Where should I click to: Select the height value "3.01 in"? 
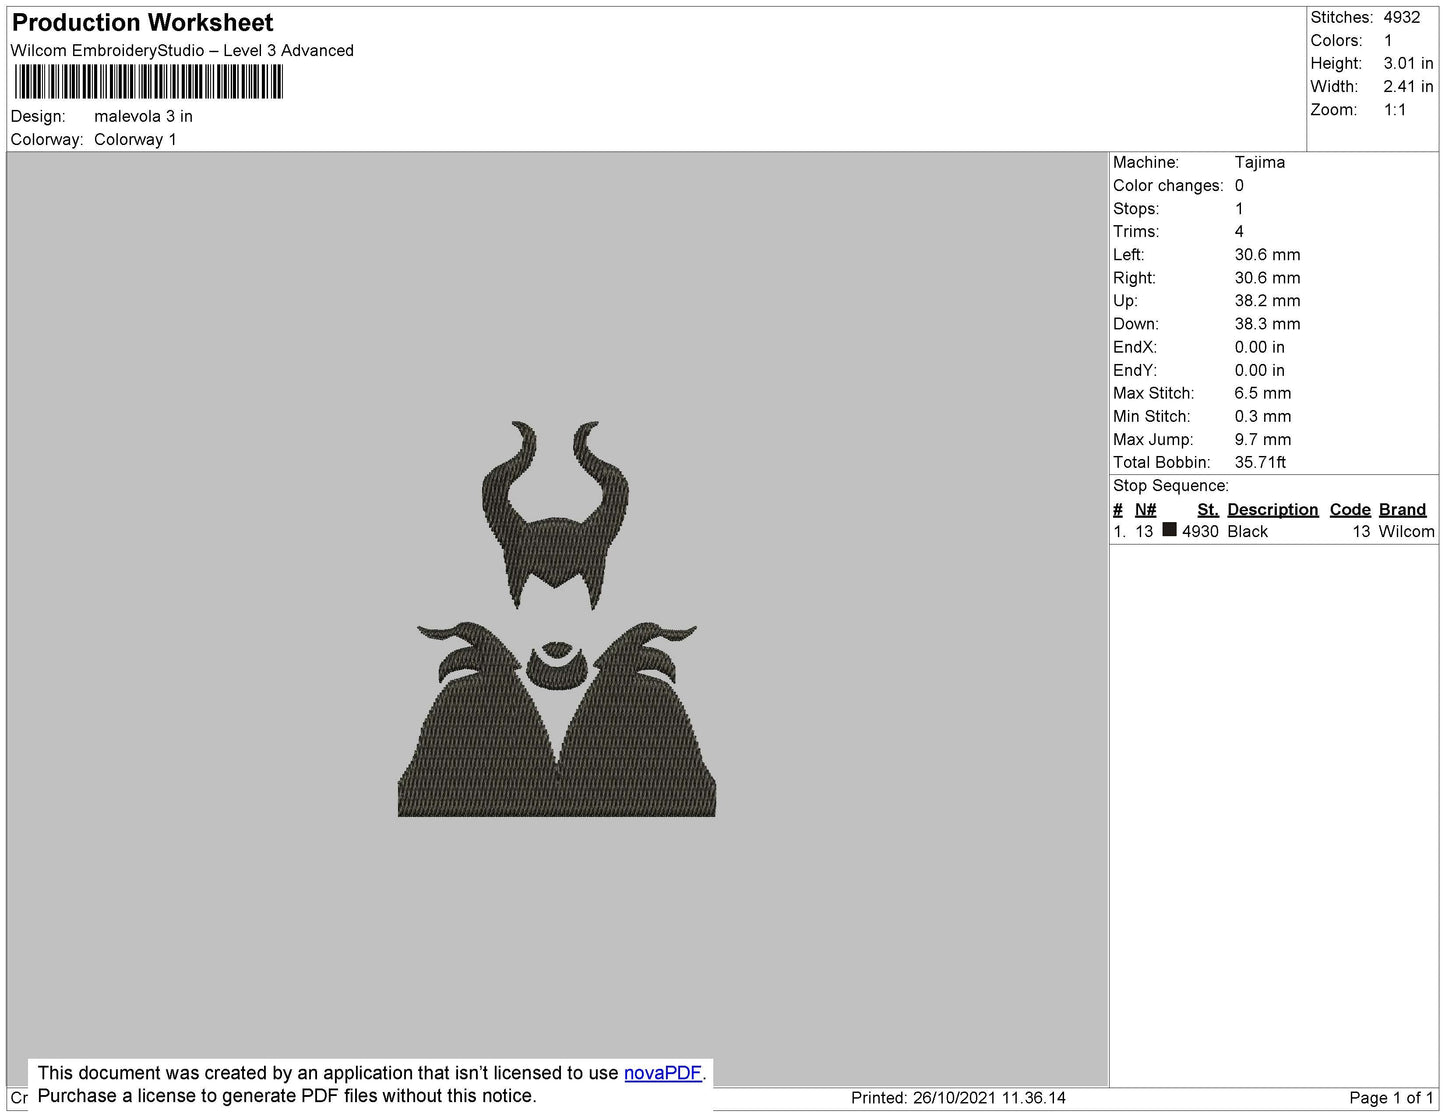1408,64
